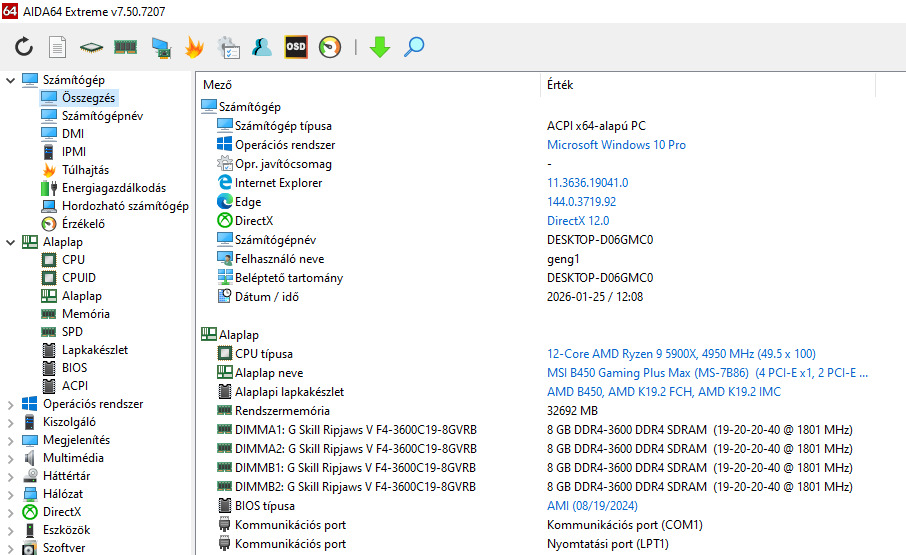Click the Refresh toolbar icon
The height and width of the screenshot is (555, 906).
click(x=24, y=47)
